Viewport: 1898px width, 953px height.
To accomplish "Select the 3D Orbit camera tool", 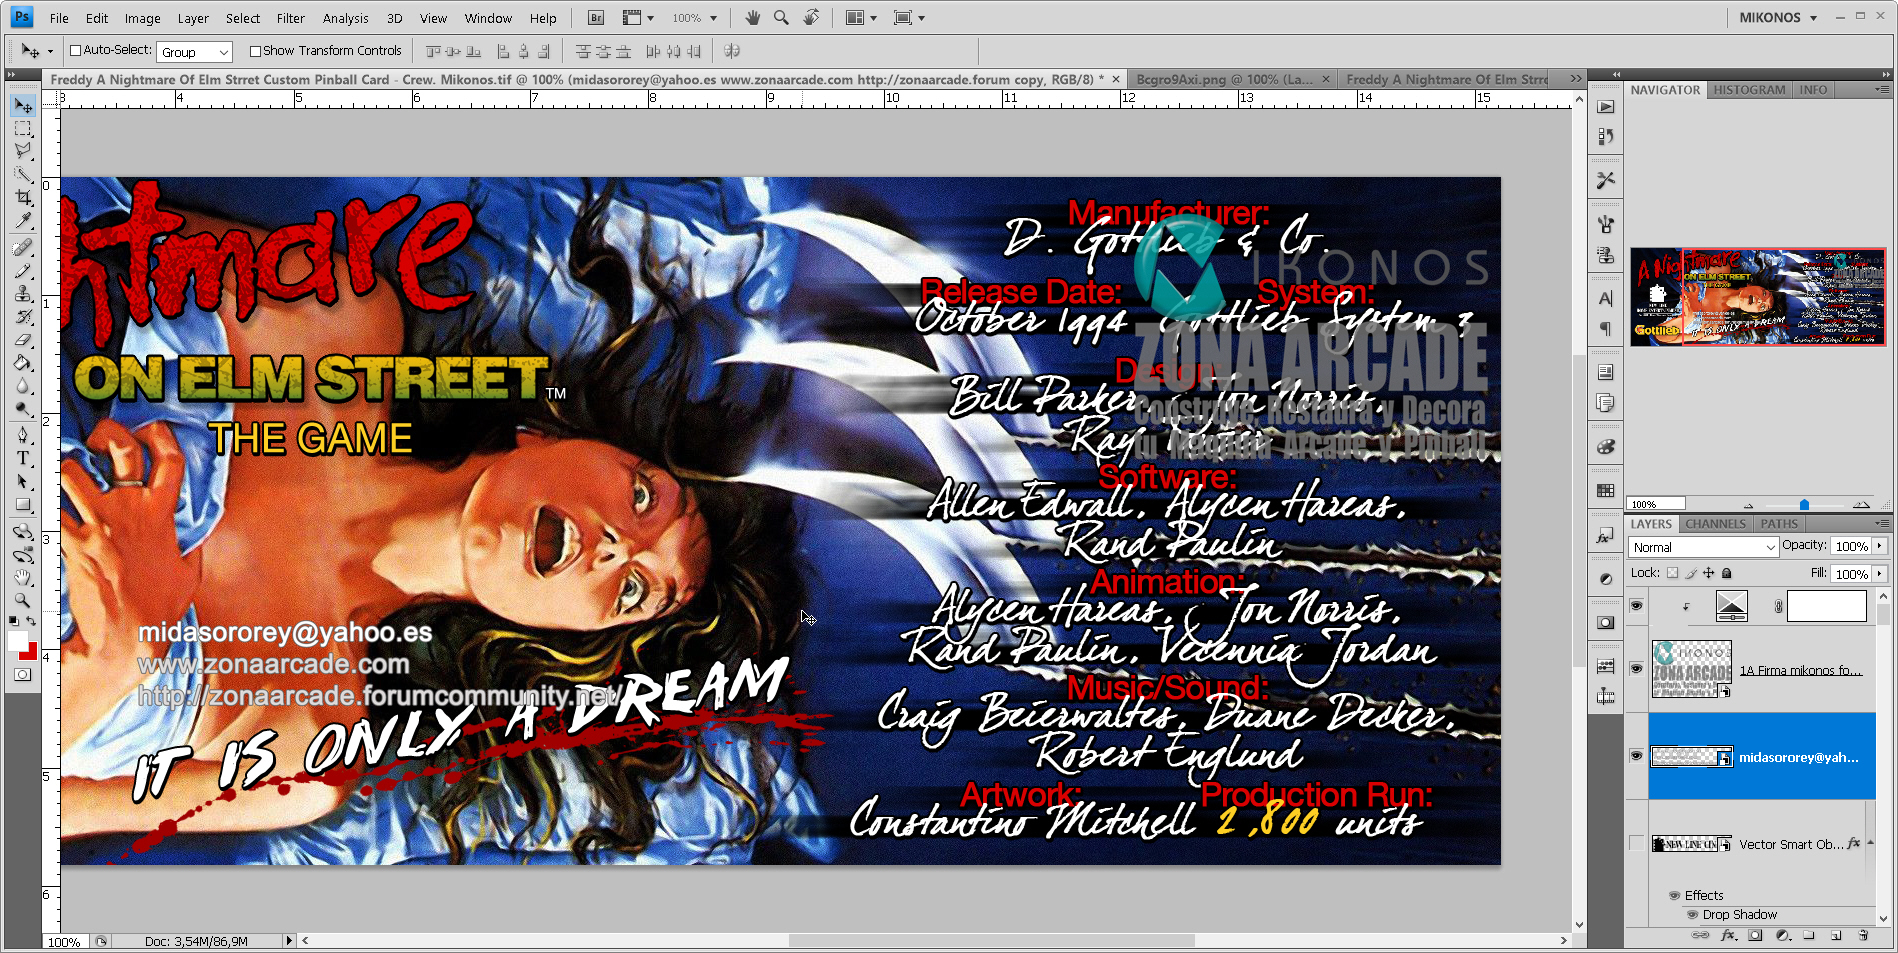I will [23, 554].
